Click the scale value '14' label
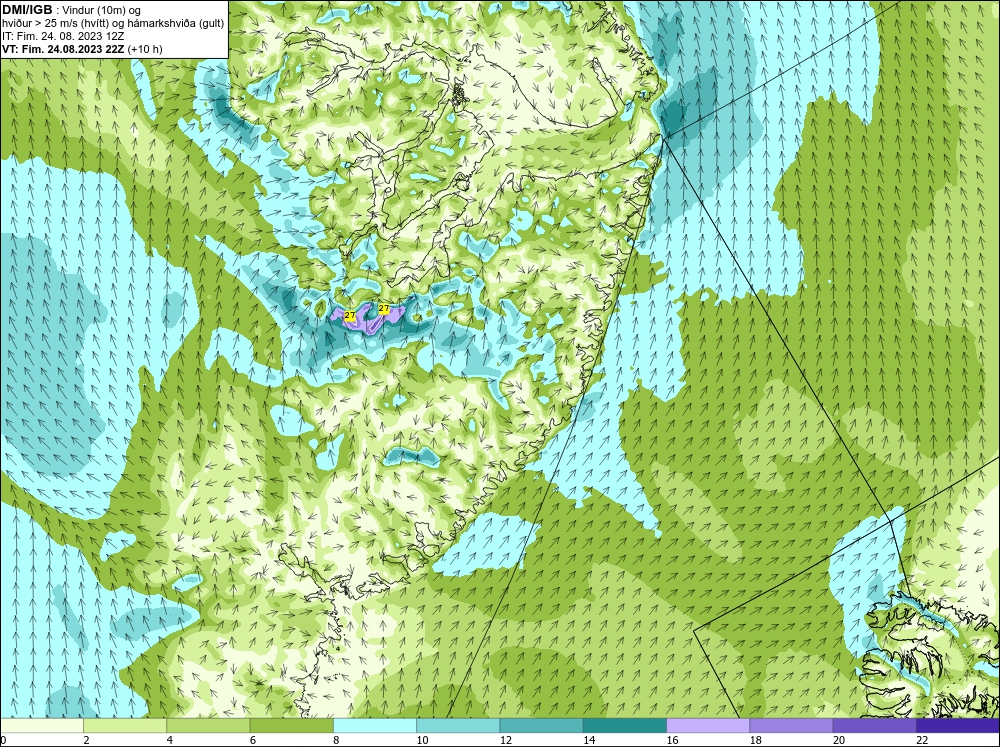Screen dimensions: 1000x747 [589, 740]
